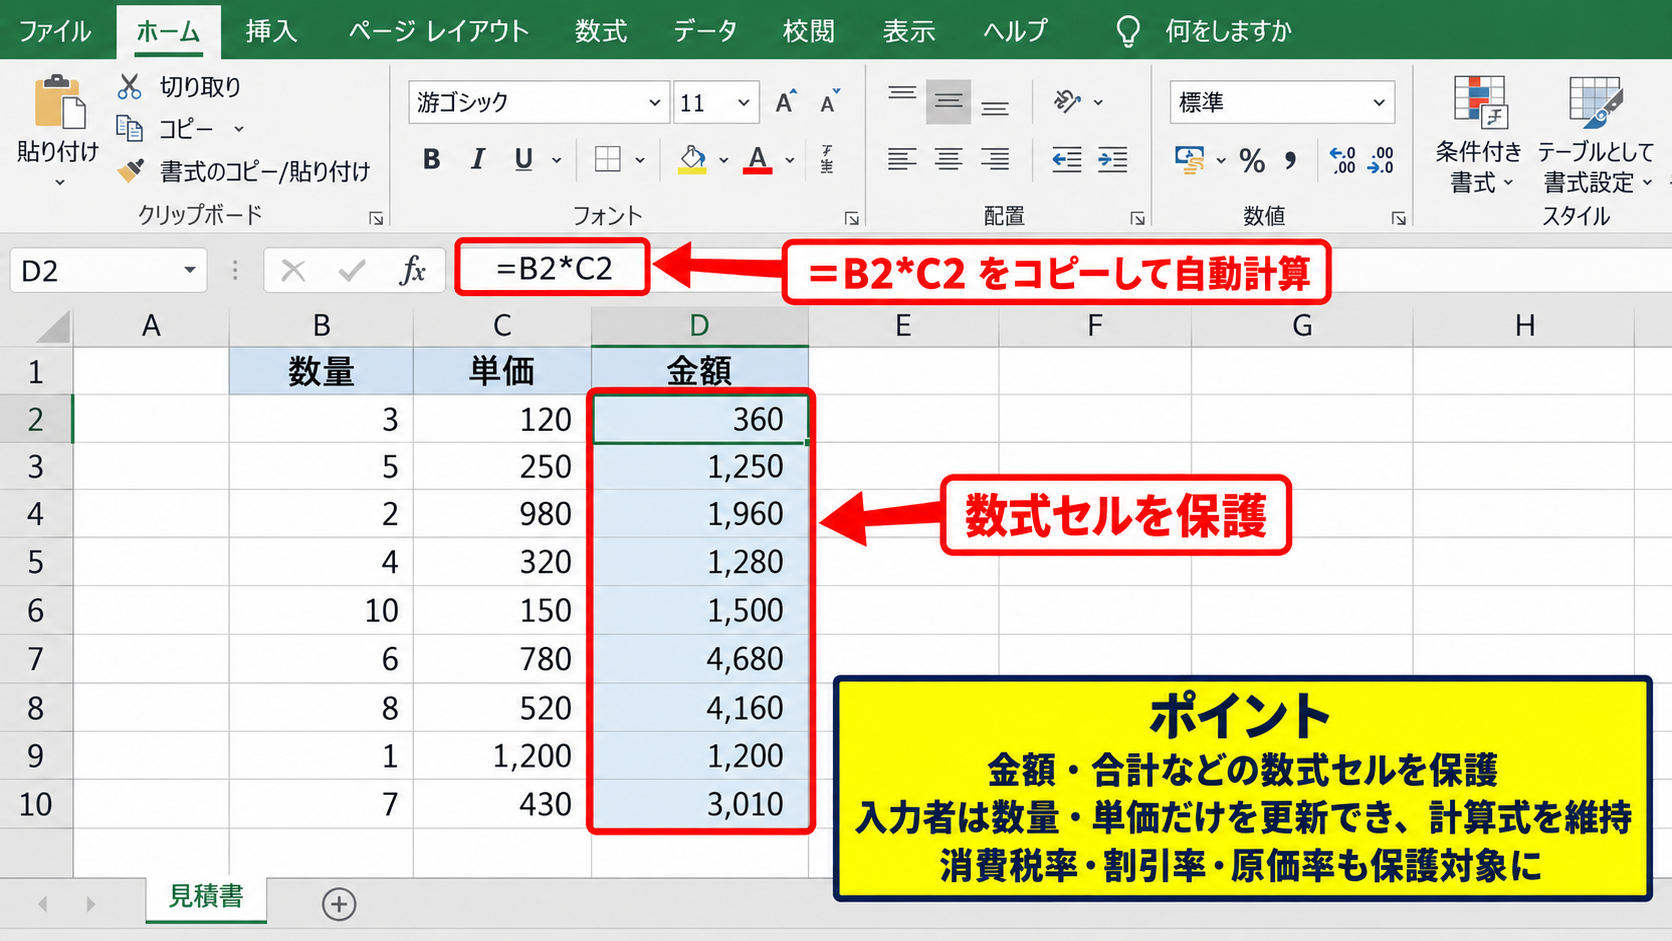Screen dimensions: 1672x941
Task: Increase font size with large A icon
Action: click(x=785, y=102)
